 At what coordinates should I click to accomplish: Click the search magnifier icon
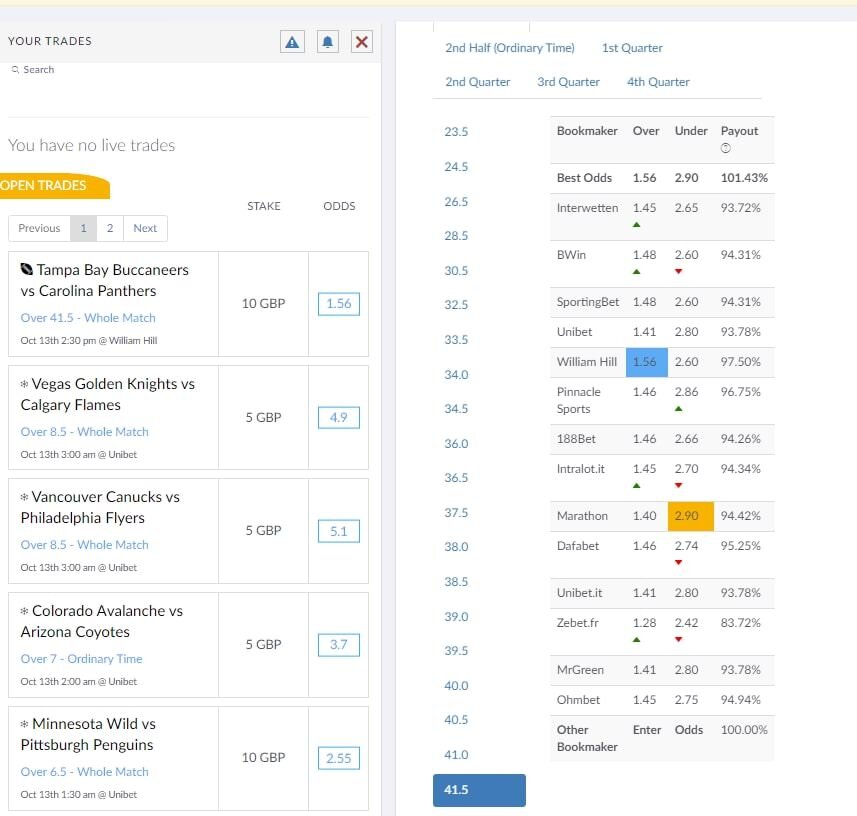[x=15, y=69]
